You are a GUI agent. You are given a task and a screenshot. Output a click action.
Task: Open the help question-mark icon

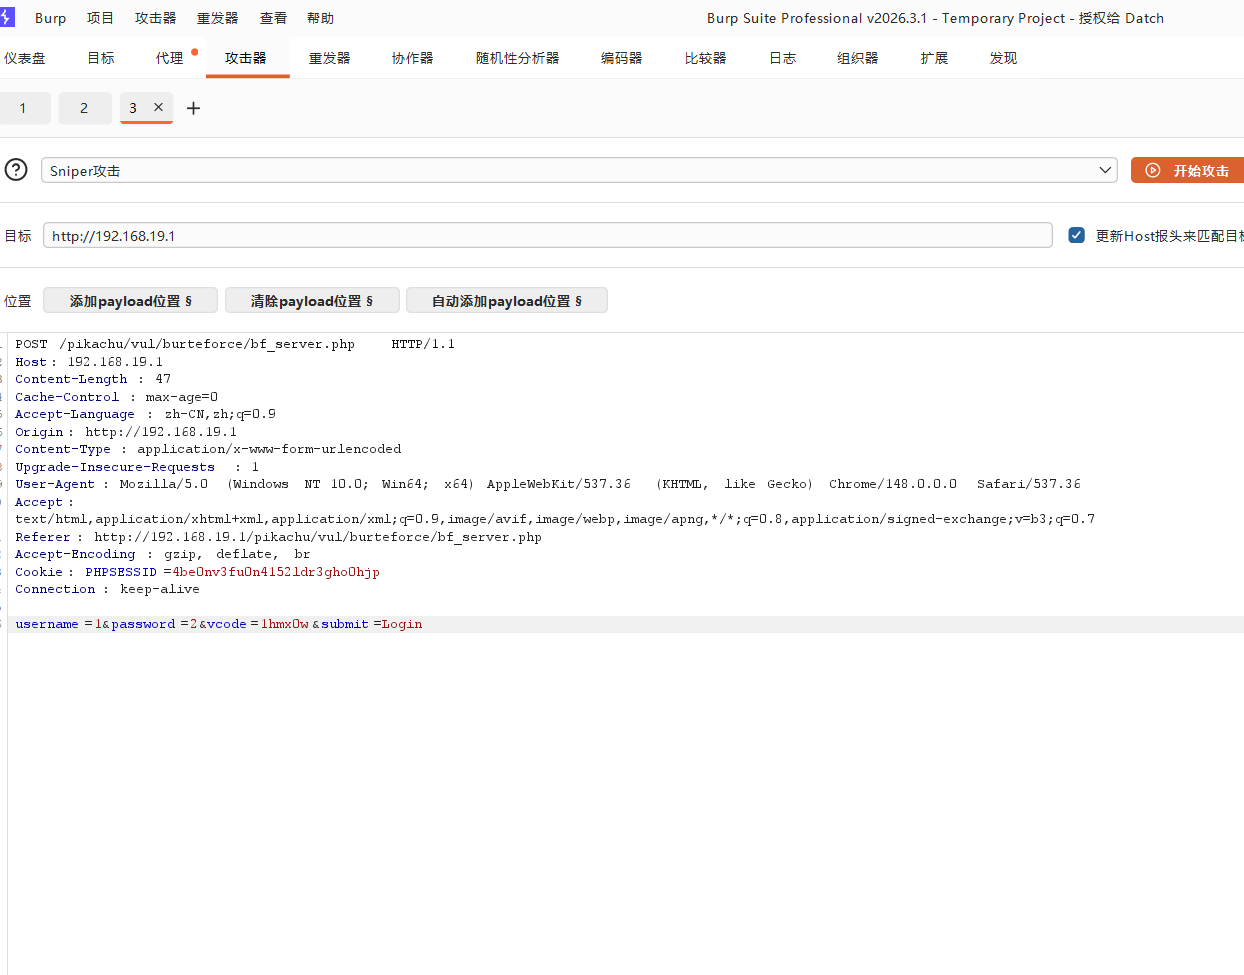(x=16, y=170)
